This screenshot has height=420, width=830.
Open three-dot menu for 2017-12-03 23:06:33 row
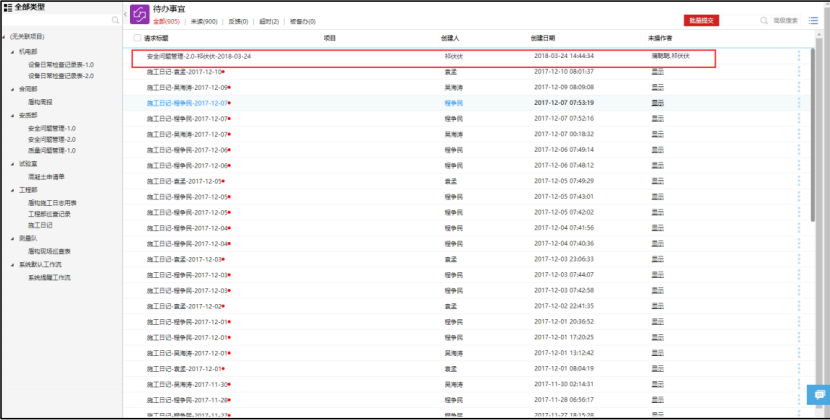799,260
